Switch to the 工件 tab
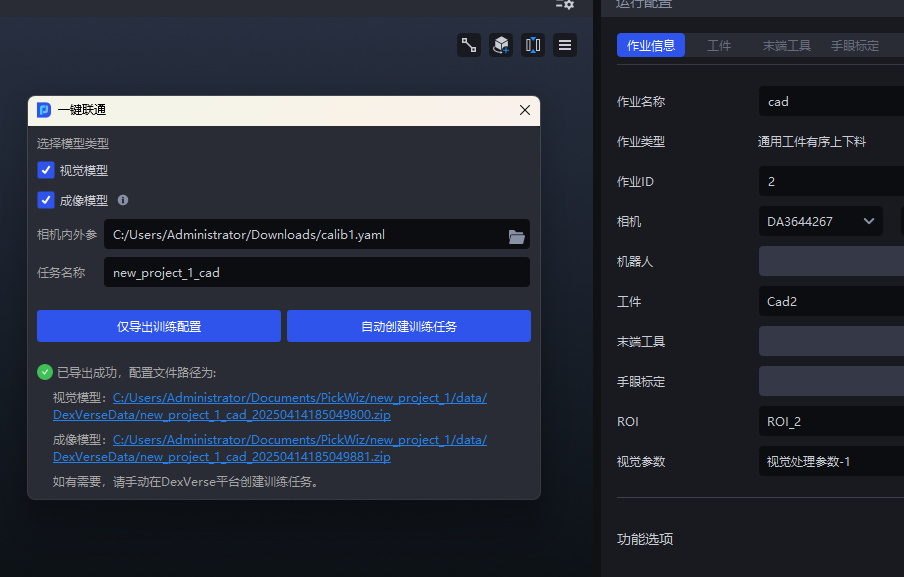 coord(719,46)
